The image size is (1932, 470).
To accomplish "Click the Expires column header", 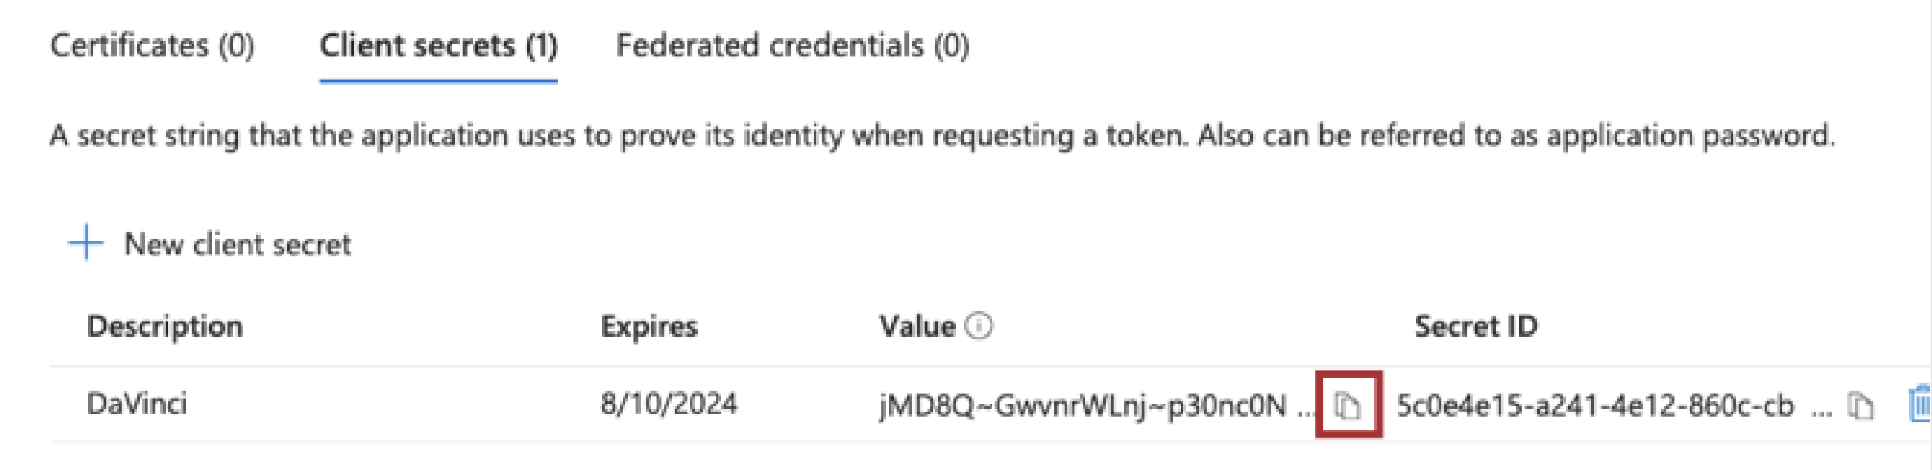I will point(649,326).
